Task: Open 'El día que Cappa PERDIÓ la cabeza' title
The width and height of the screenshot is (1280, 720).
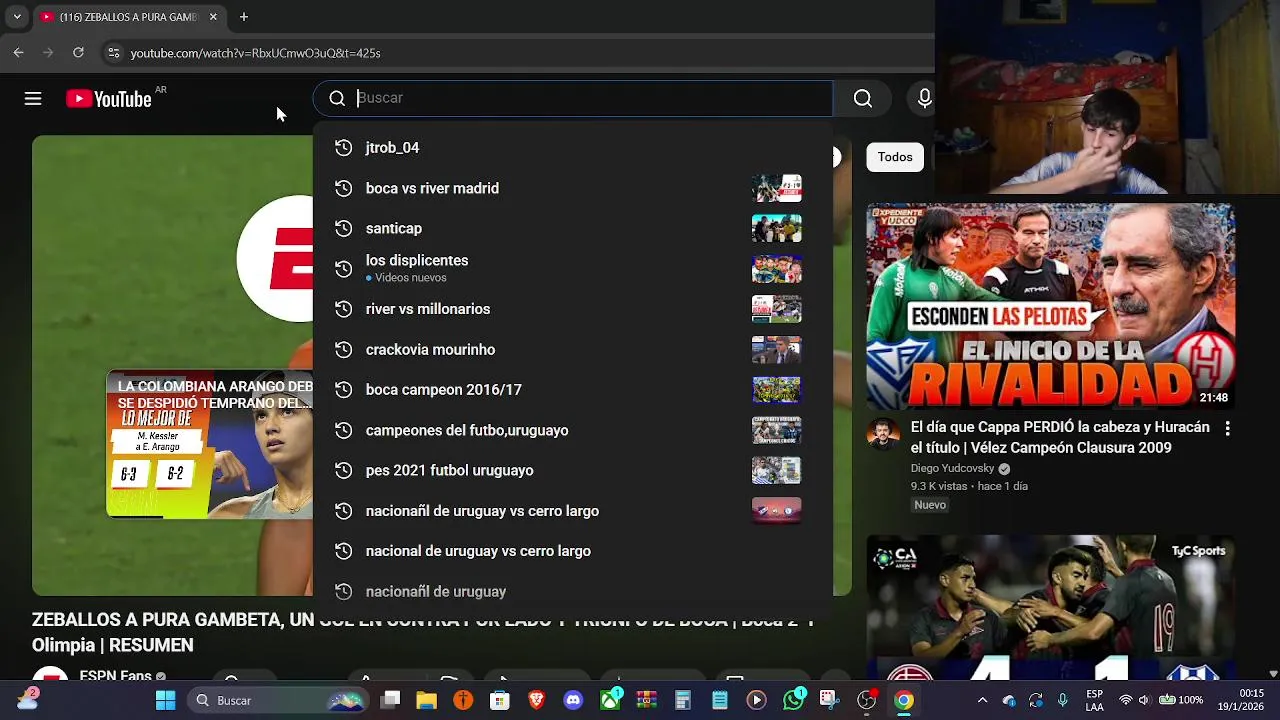Action: click(x=1060, y=437)
